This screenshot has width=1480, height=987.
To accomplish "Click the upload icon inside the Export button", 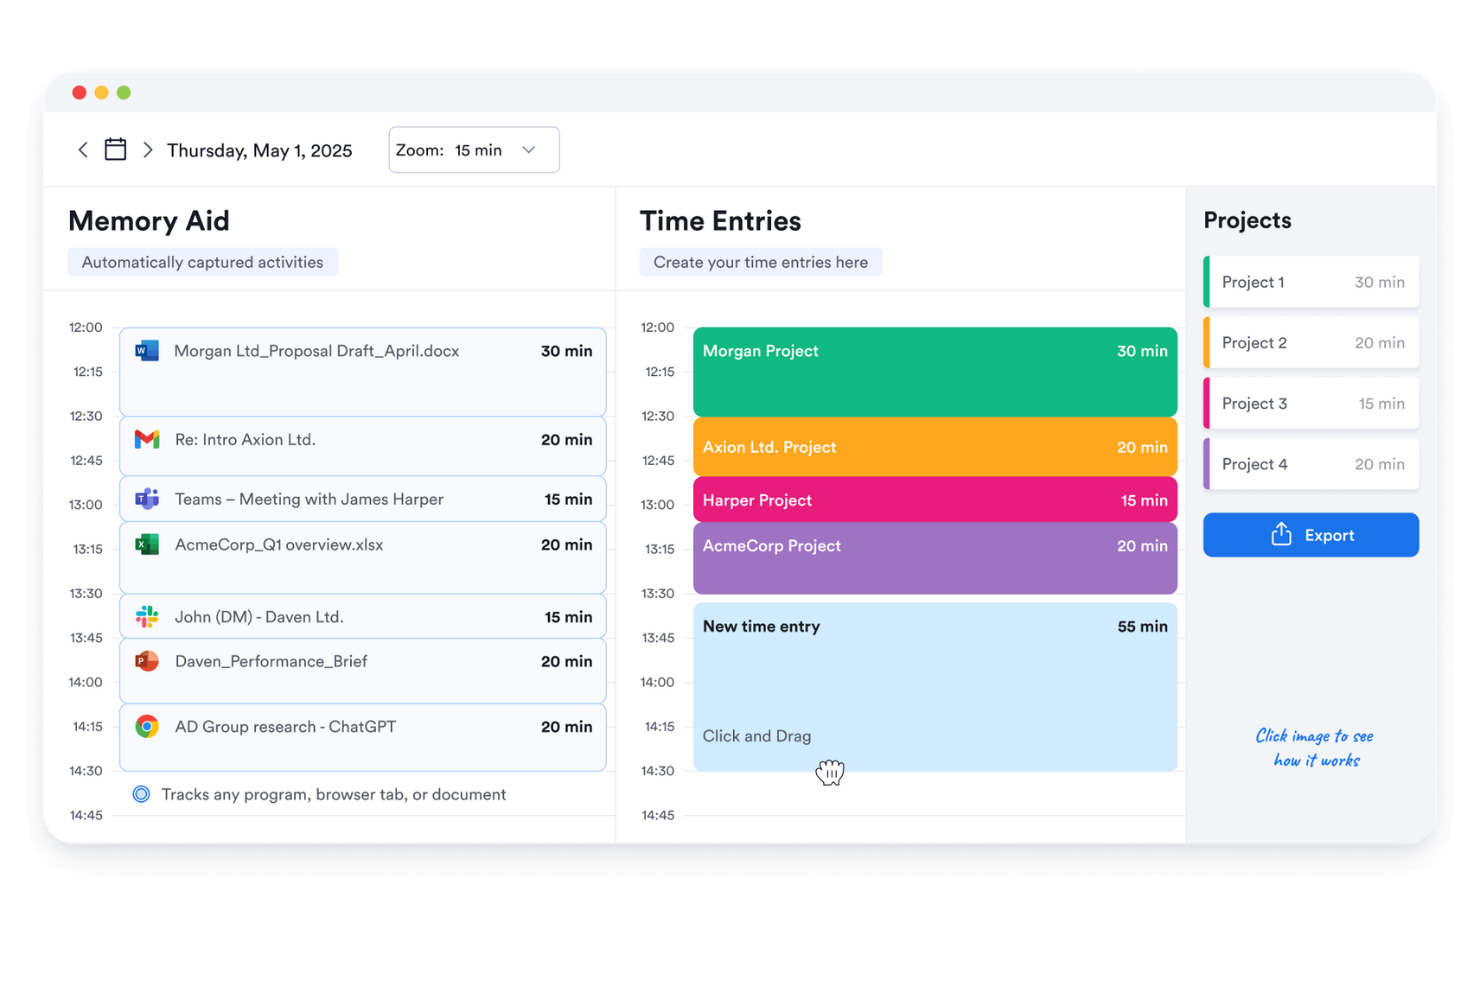I will click(1280, 534).
